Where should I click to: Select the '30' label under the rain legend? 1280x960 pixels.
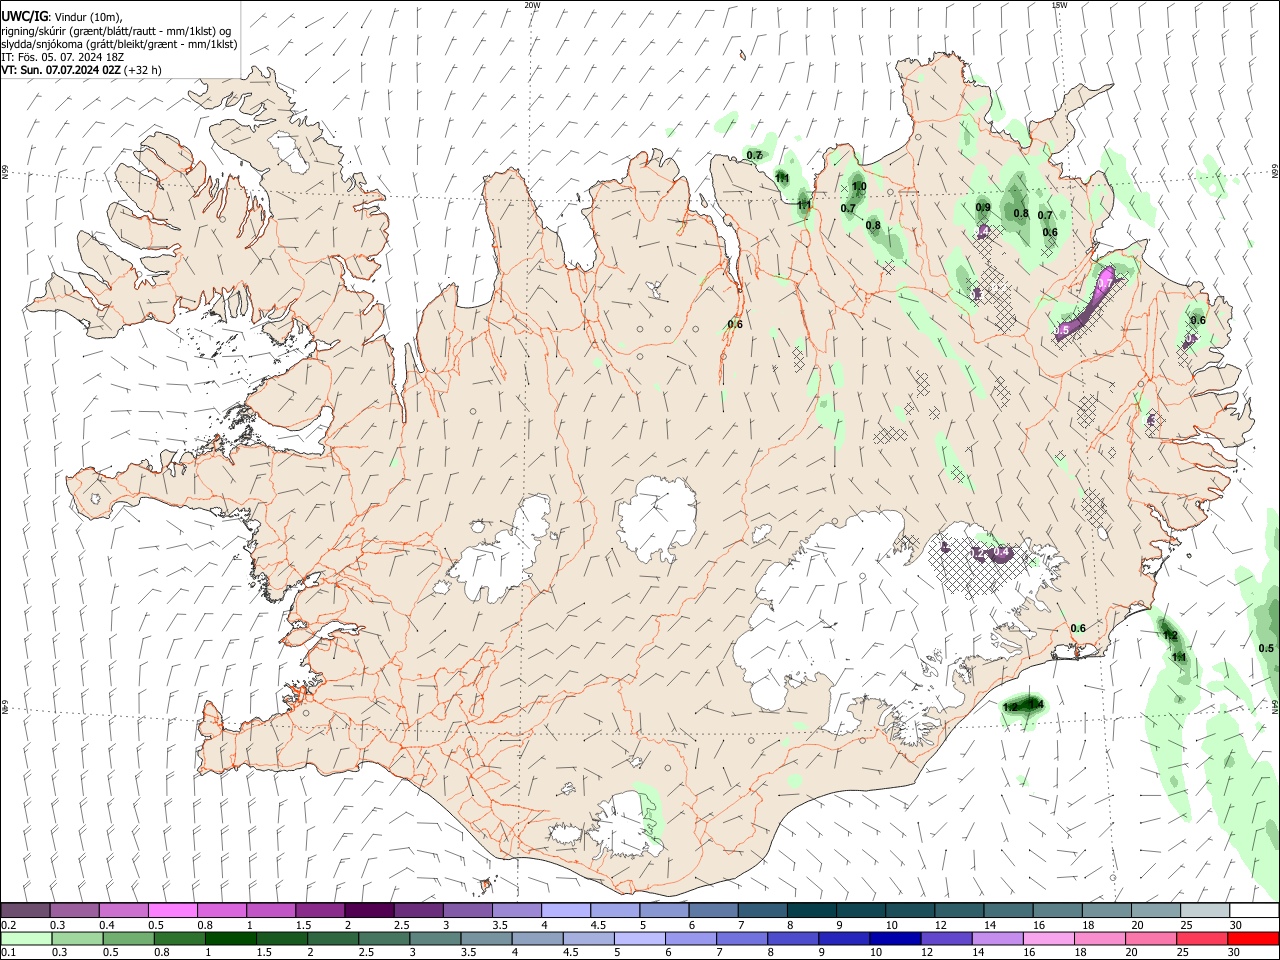point(1236,953)
